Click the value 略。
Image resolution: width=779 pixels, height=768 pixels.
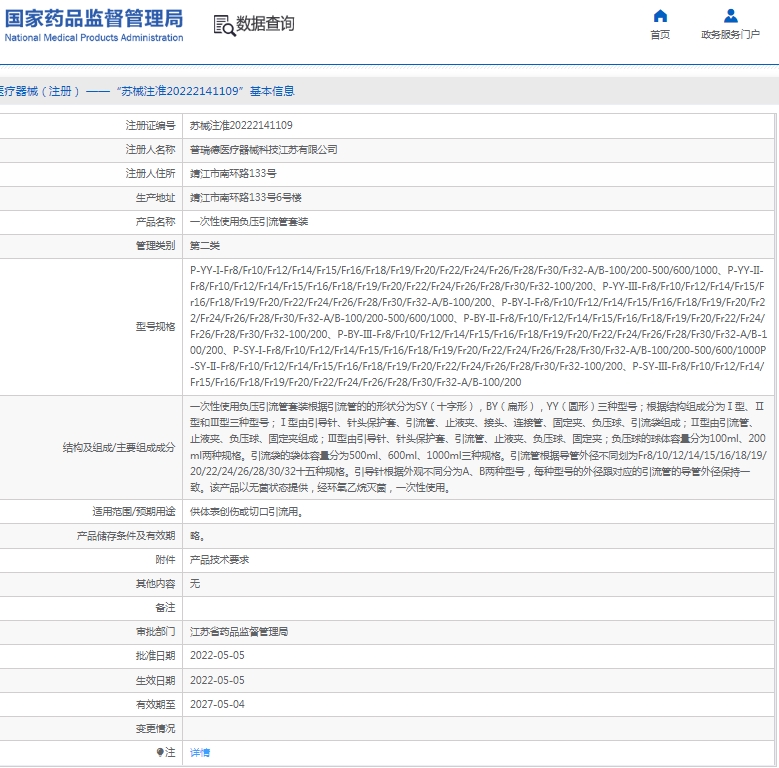tap(197, 536)
